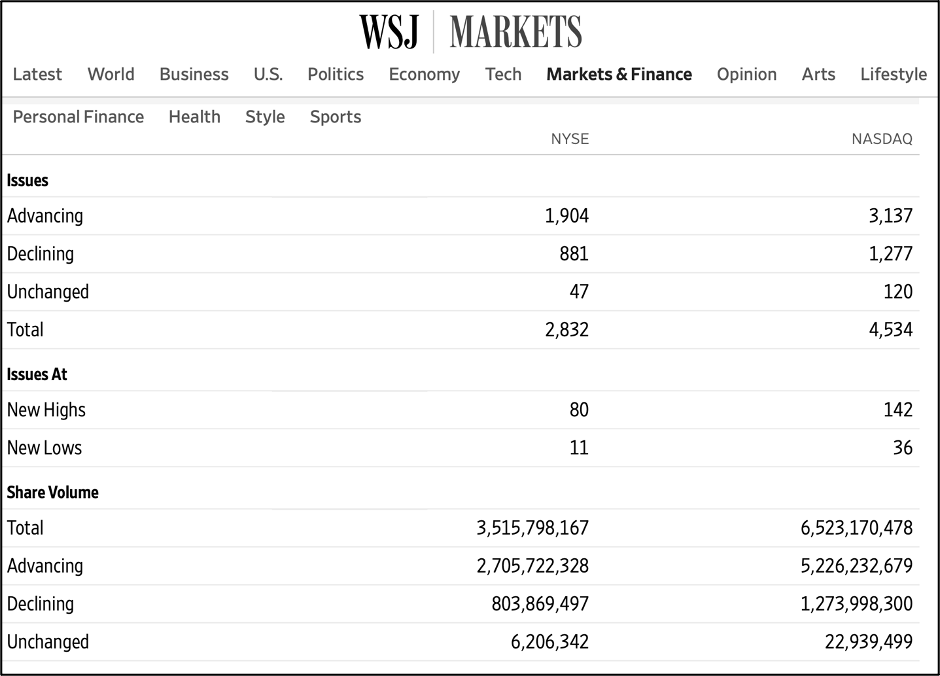This screenshot has width=940, height=676.
Task: Open the Opinion section
Action: click(x=747, y=74)
